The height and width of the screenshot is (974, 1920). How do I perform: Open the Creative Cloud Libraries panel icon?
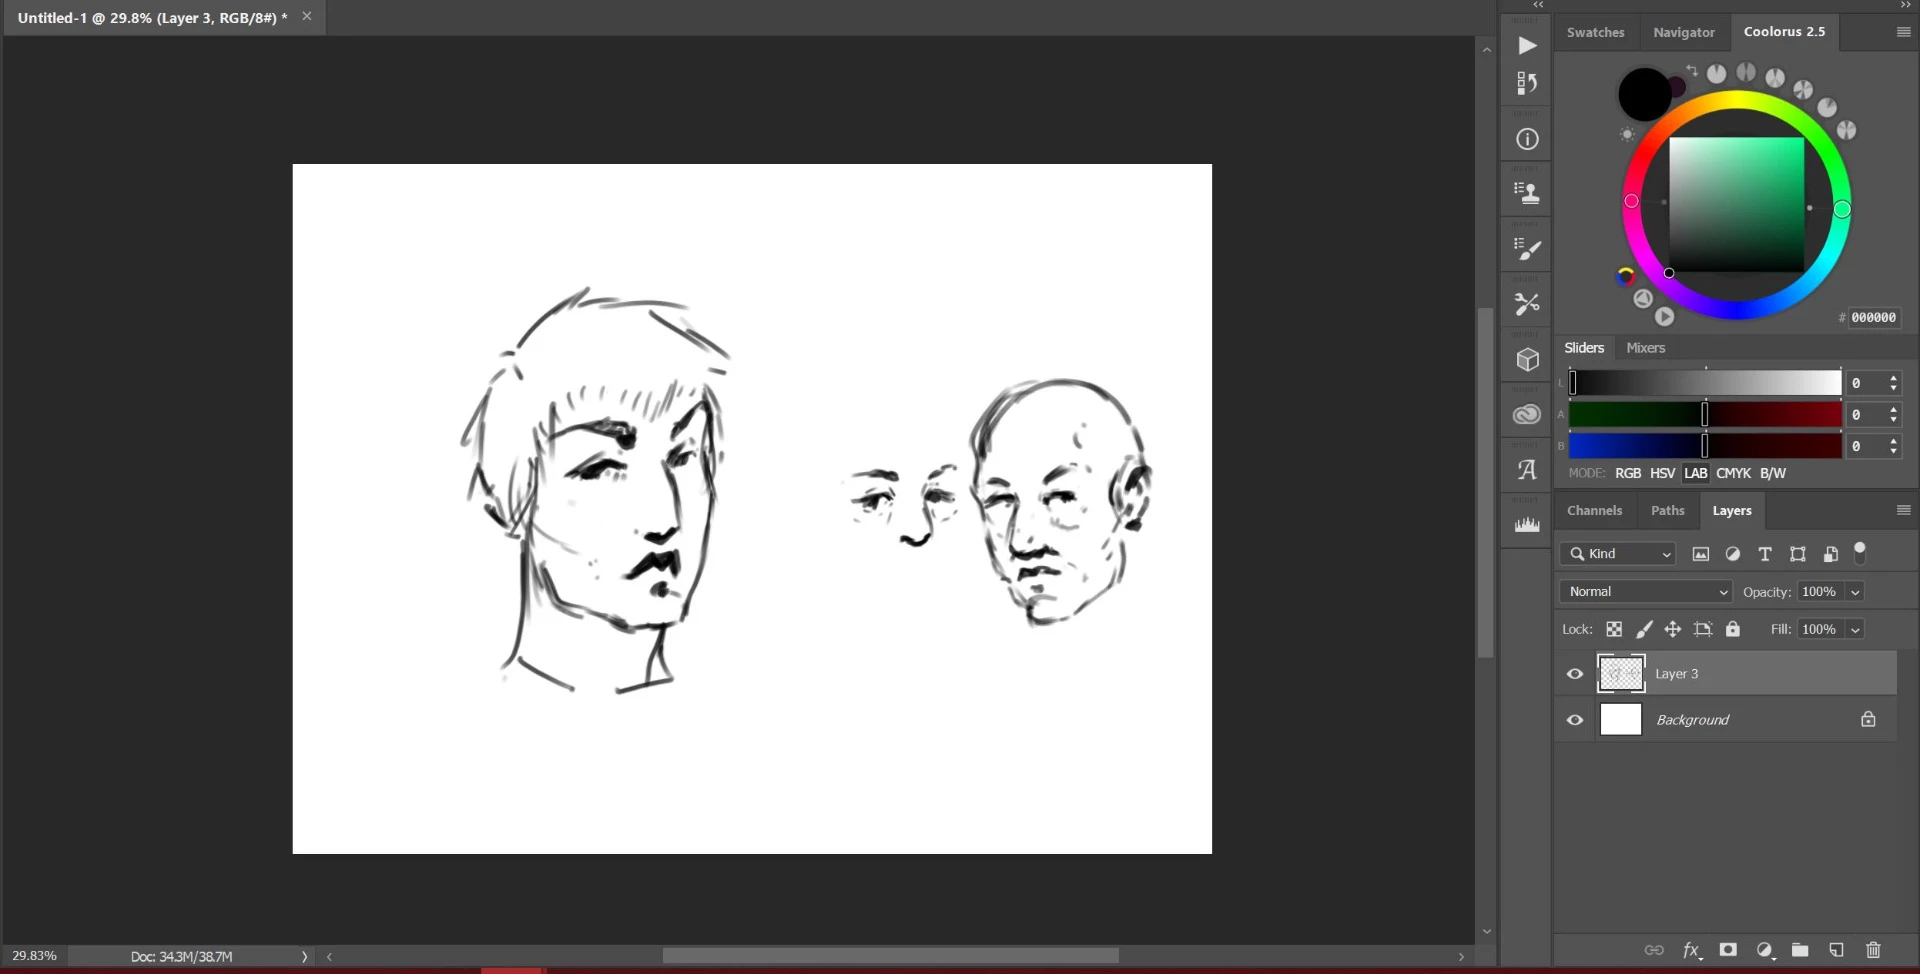tap(1527, 414)
